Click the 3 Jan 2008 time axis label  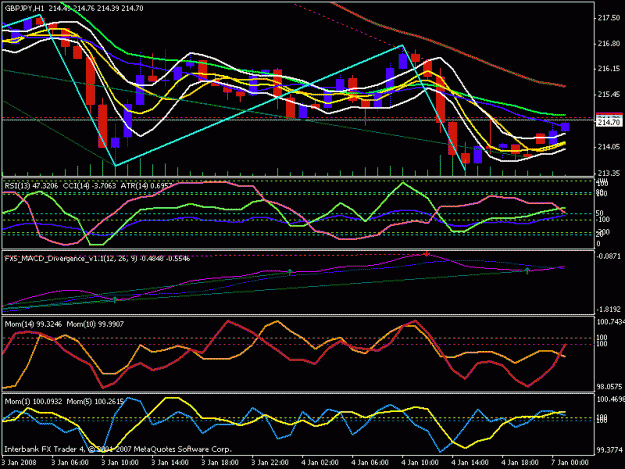pyautogui.click(x=19, y=463)
